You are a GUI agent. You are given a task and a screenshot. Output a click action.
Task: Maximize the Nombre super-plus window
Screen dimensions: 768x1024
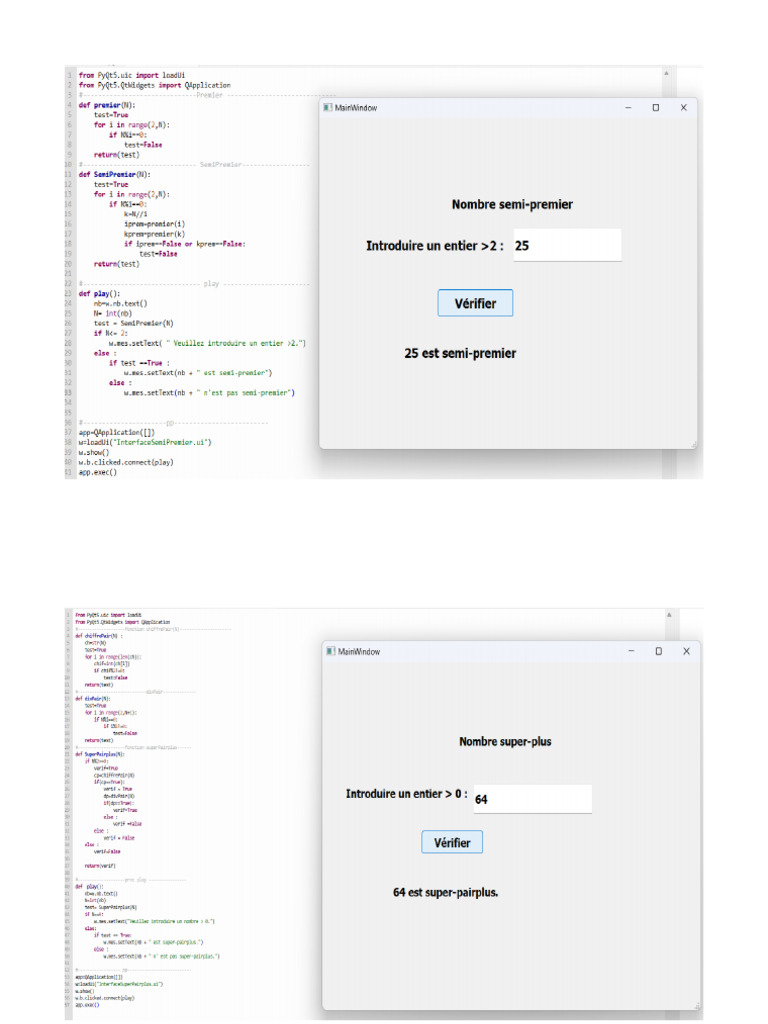click(659, 651)
